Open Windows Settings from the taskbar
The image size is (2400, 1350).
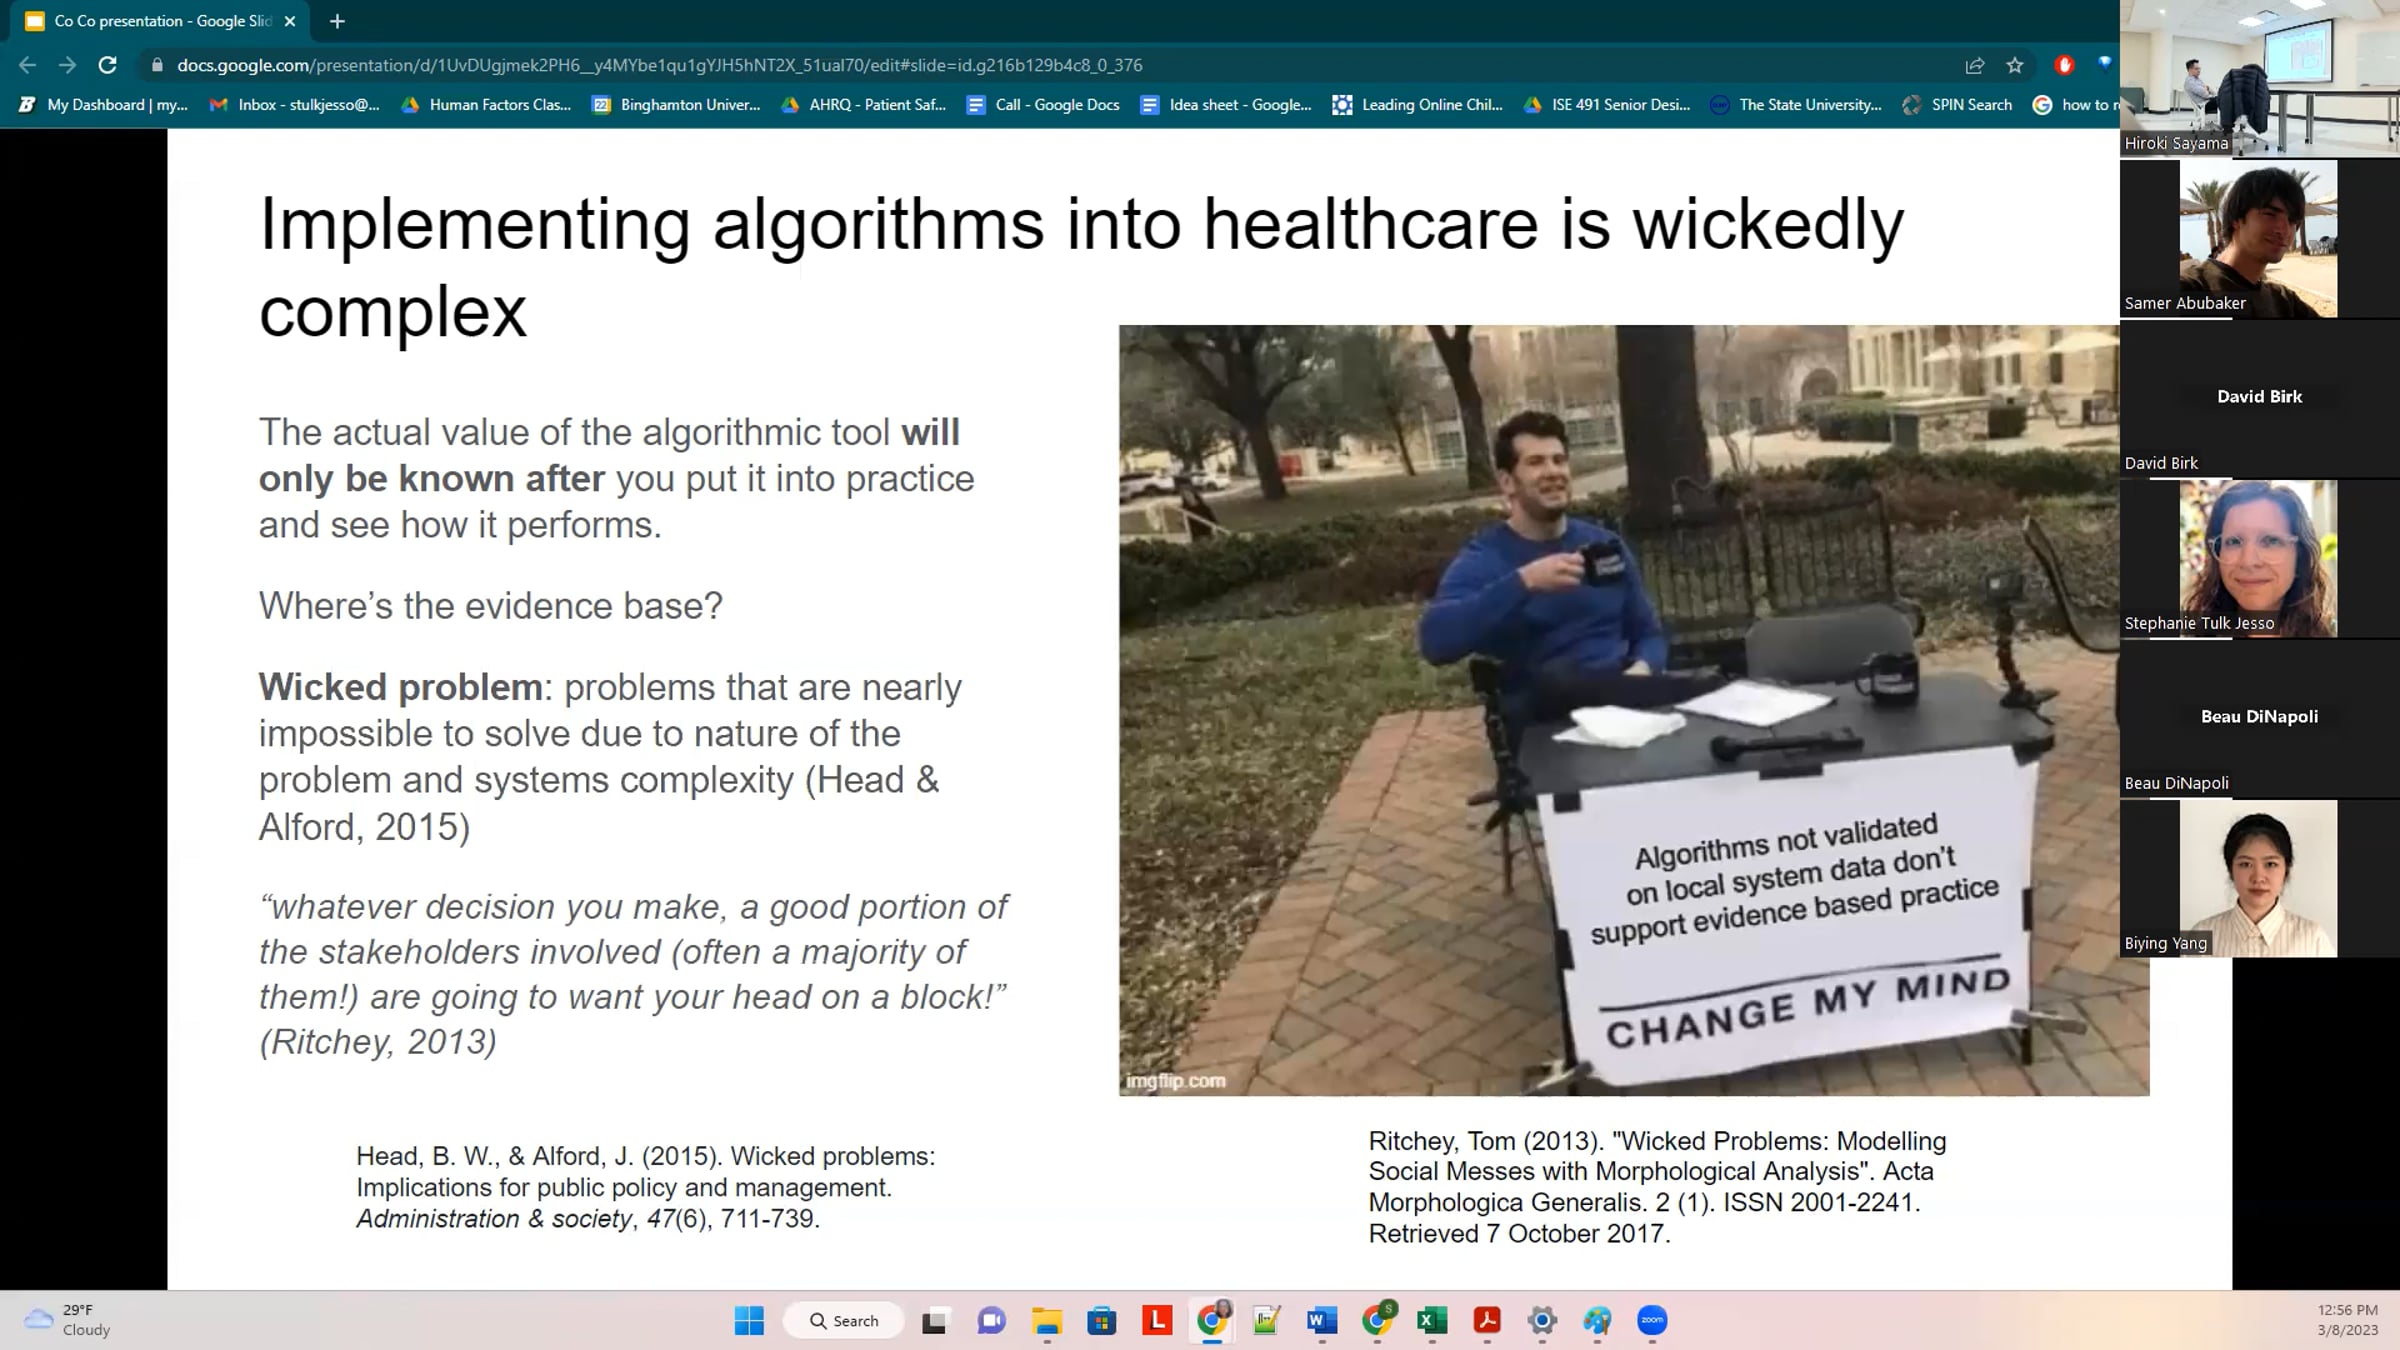click(x=1542, y=1321)
